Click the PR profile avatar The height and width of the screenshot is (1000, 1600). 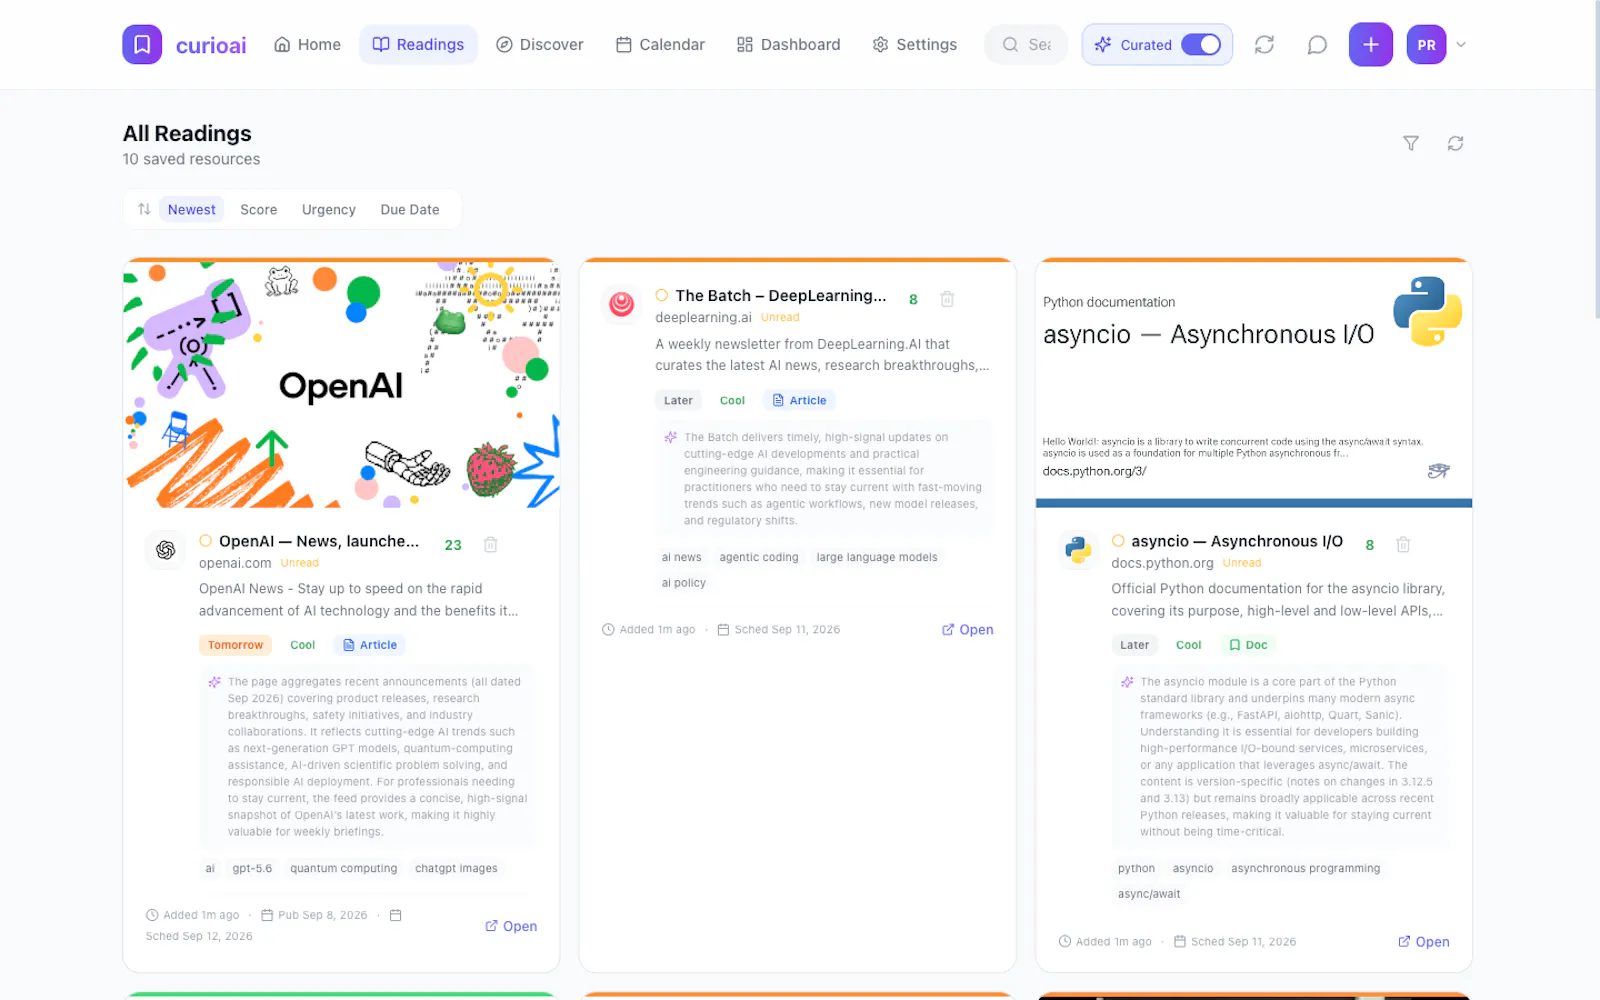tap(1426, 44)
